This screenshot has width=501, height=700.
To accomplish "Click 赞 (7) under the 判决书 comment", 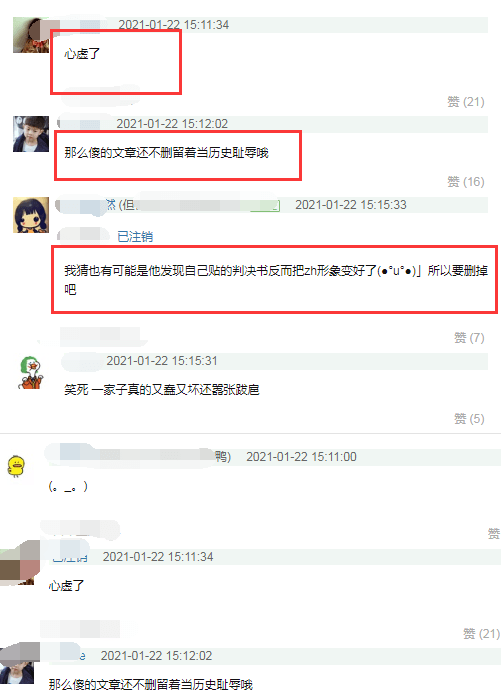I will tap(469, 338).
